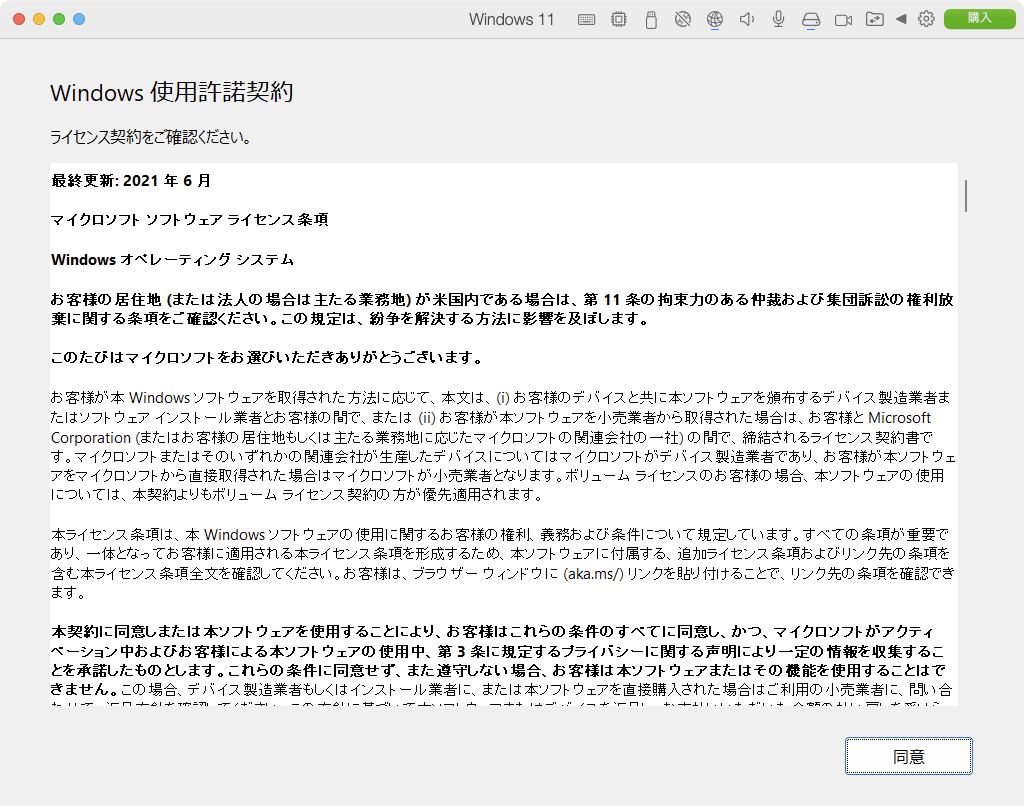Click the green 購入 purchase button
This screenshot has height=806, width=1024.
[x=980, y=18]
